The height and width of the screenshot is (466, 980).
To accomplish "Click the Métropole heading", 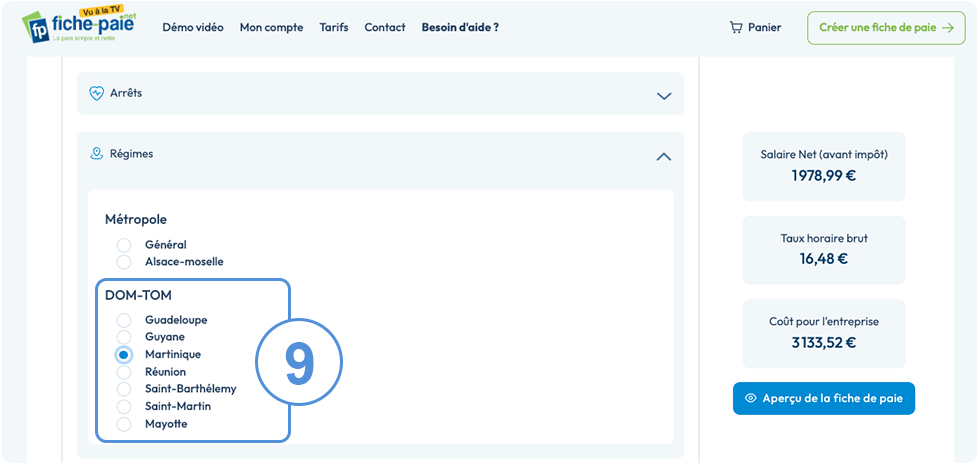I will coord(136,220).
